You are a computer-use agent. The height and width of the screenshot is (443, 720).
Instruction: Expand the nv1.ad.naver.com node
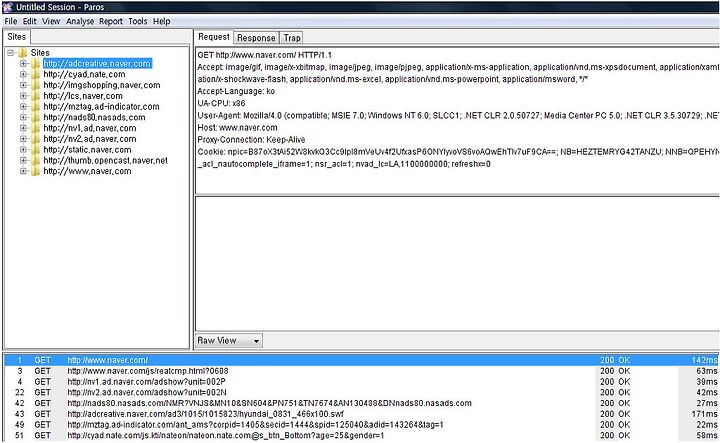23,128
